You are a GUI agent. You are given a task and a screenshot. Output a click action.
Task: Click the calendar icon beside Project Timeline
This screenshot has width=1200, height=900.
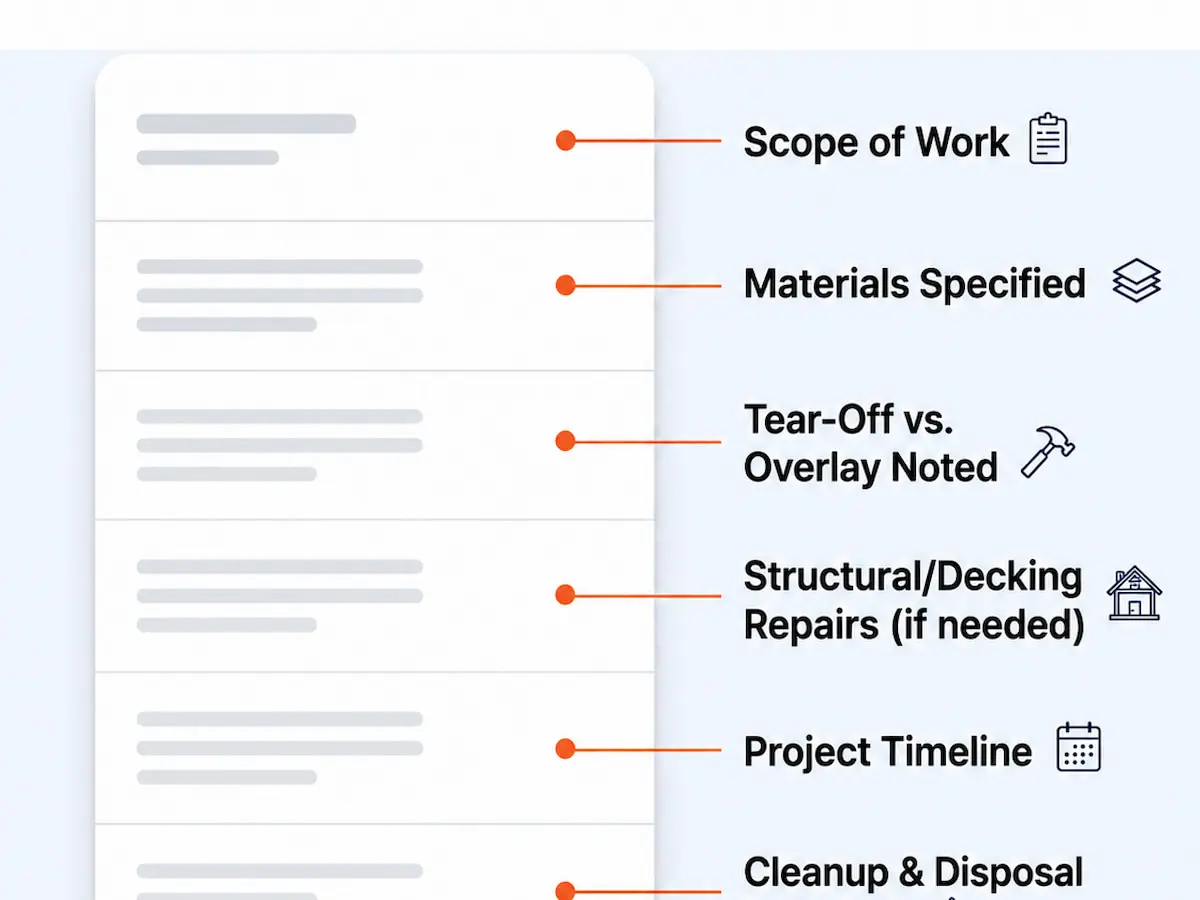1078,748
